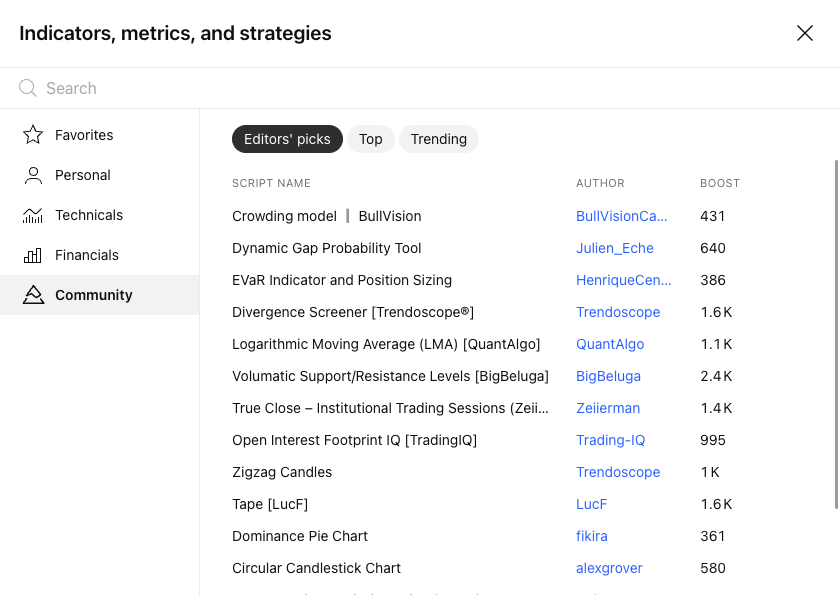This screenshot has width=839, height=595.
Task: Open author alexgrover profile link
Action: pyautogui.click(x=609, y=568)
